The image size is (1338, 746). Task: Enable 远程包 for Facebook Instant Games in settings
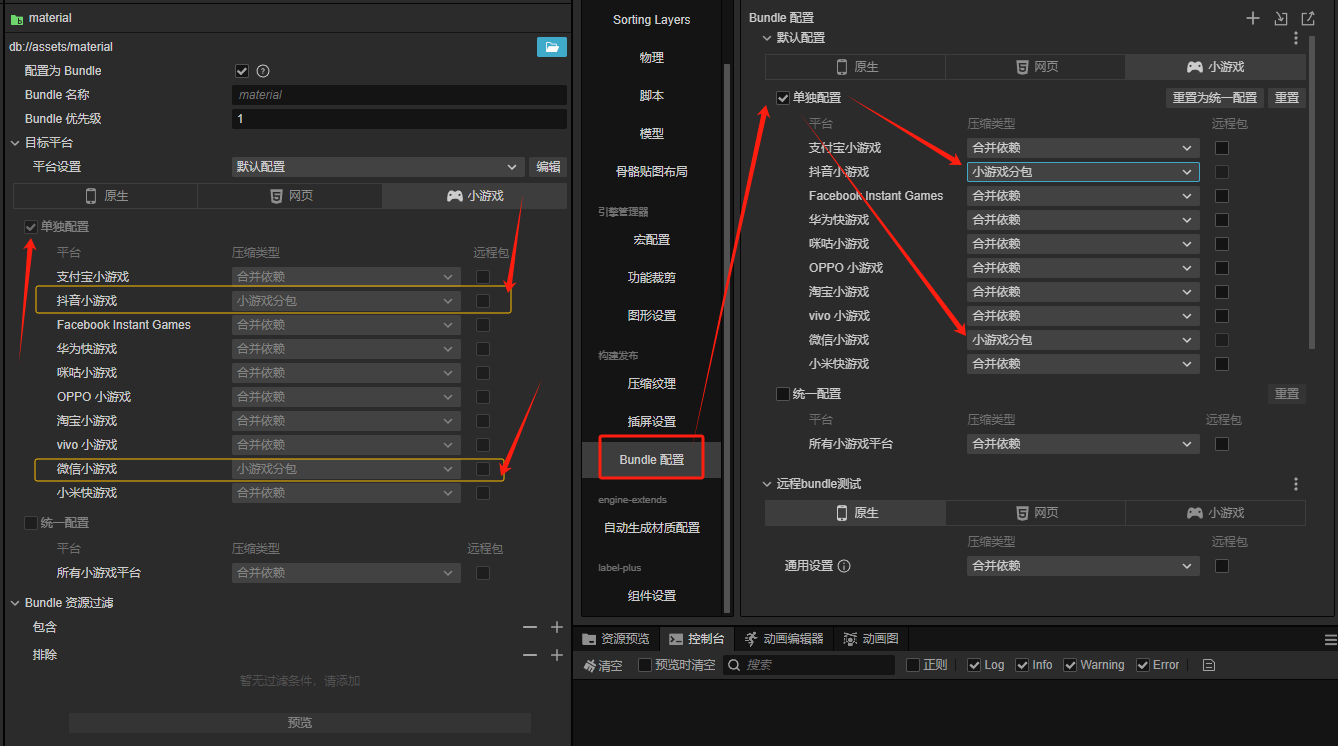click(1221, 196)
